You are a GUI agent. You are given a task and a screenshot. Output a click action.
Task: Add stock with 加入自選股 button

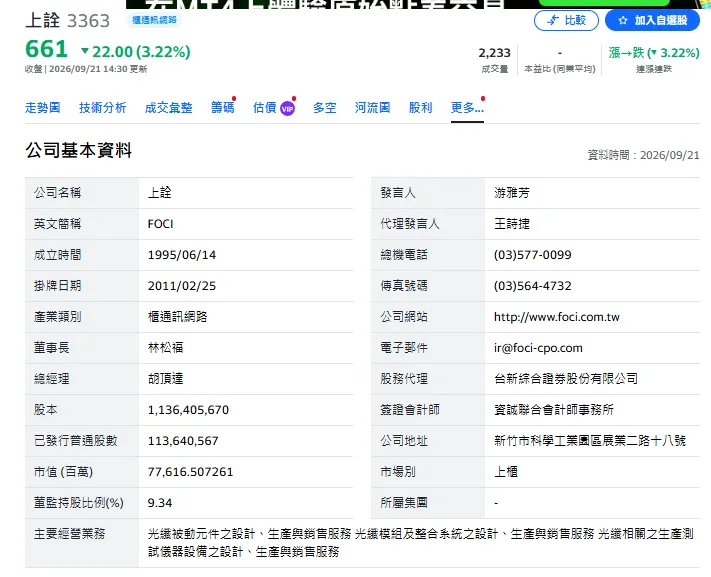(652, 20)
